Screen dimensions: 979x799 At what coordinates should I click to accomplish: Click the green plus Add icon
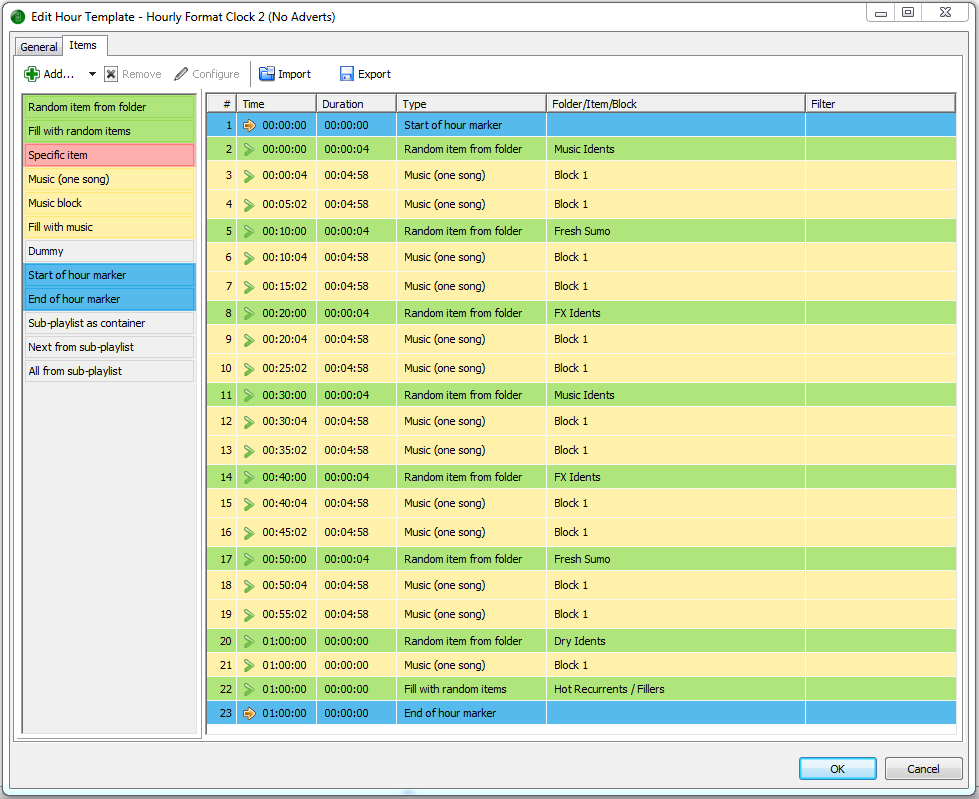pos(31,74)
